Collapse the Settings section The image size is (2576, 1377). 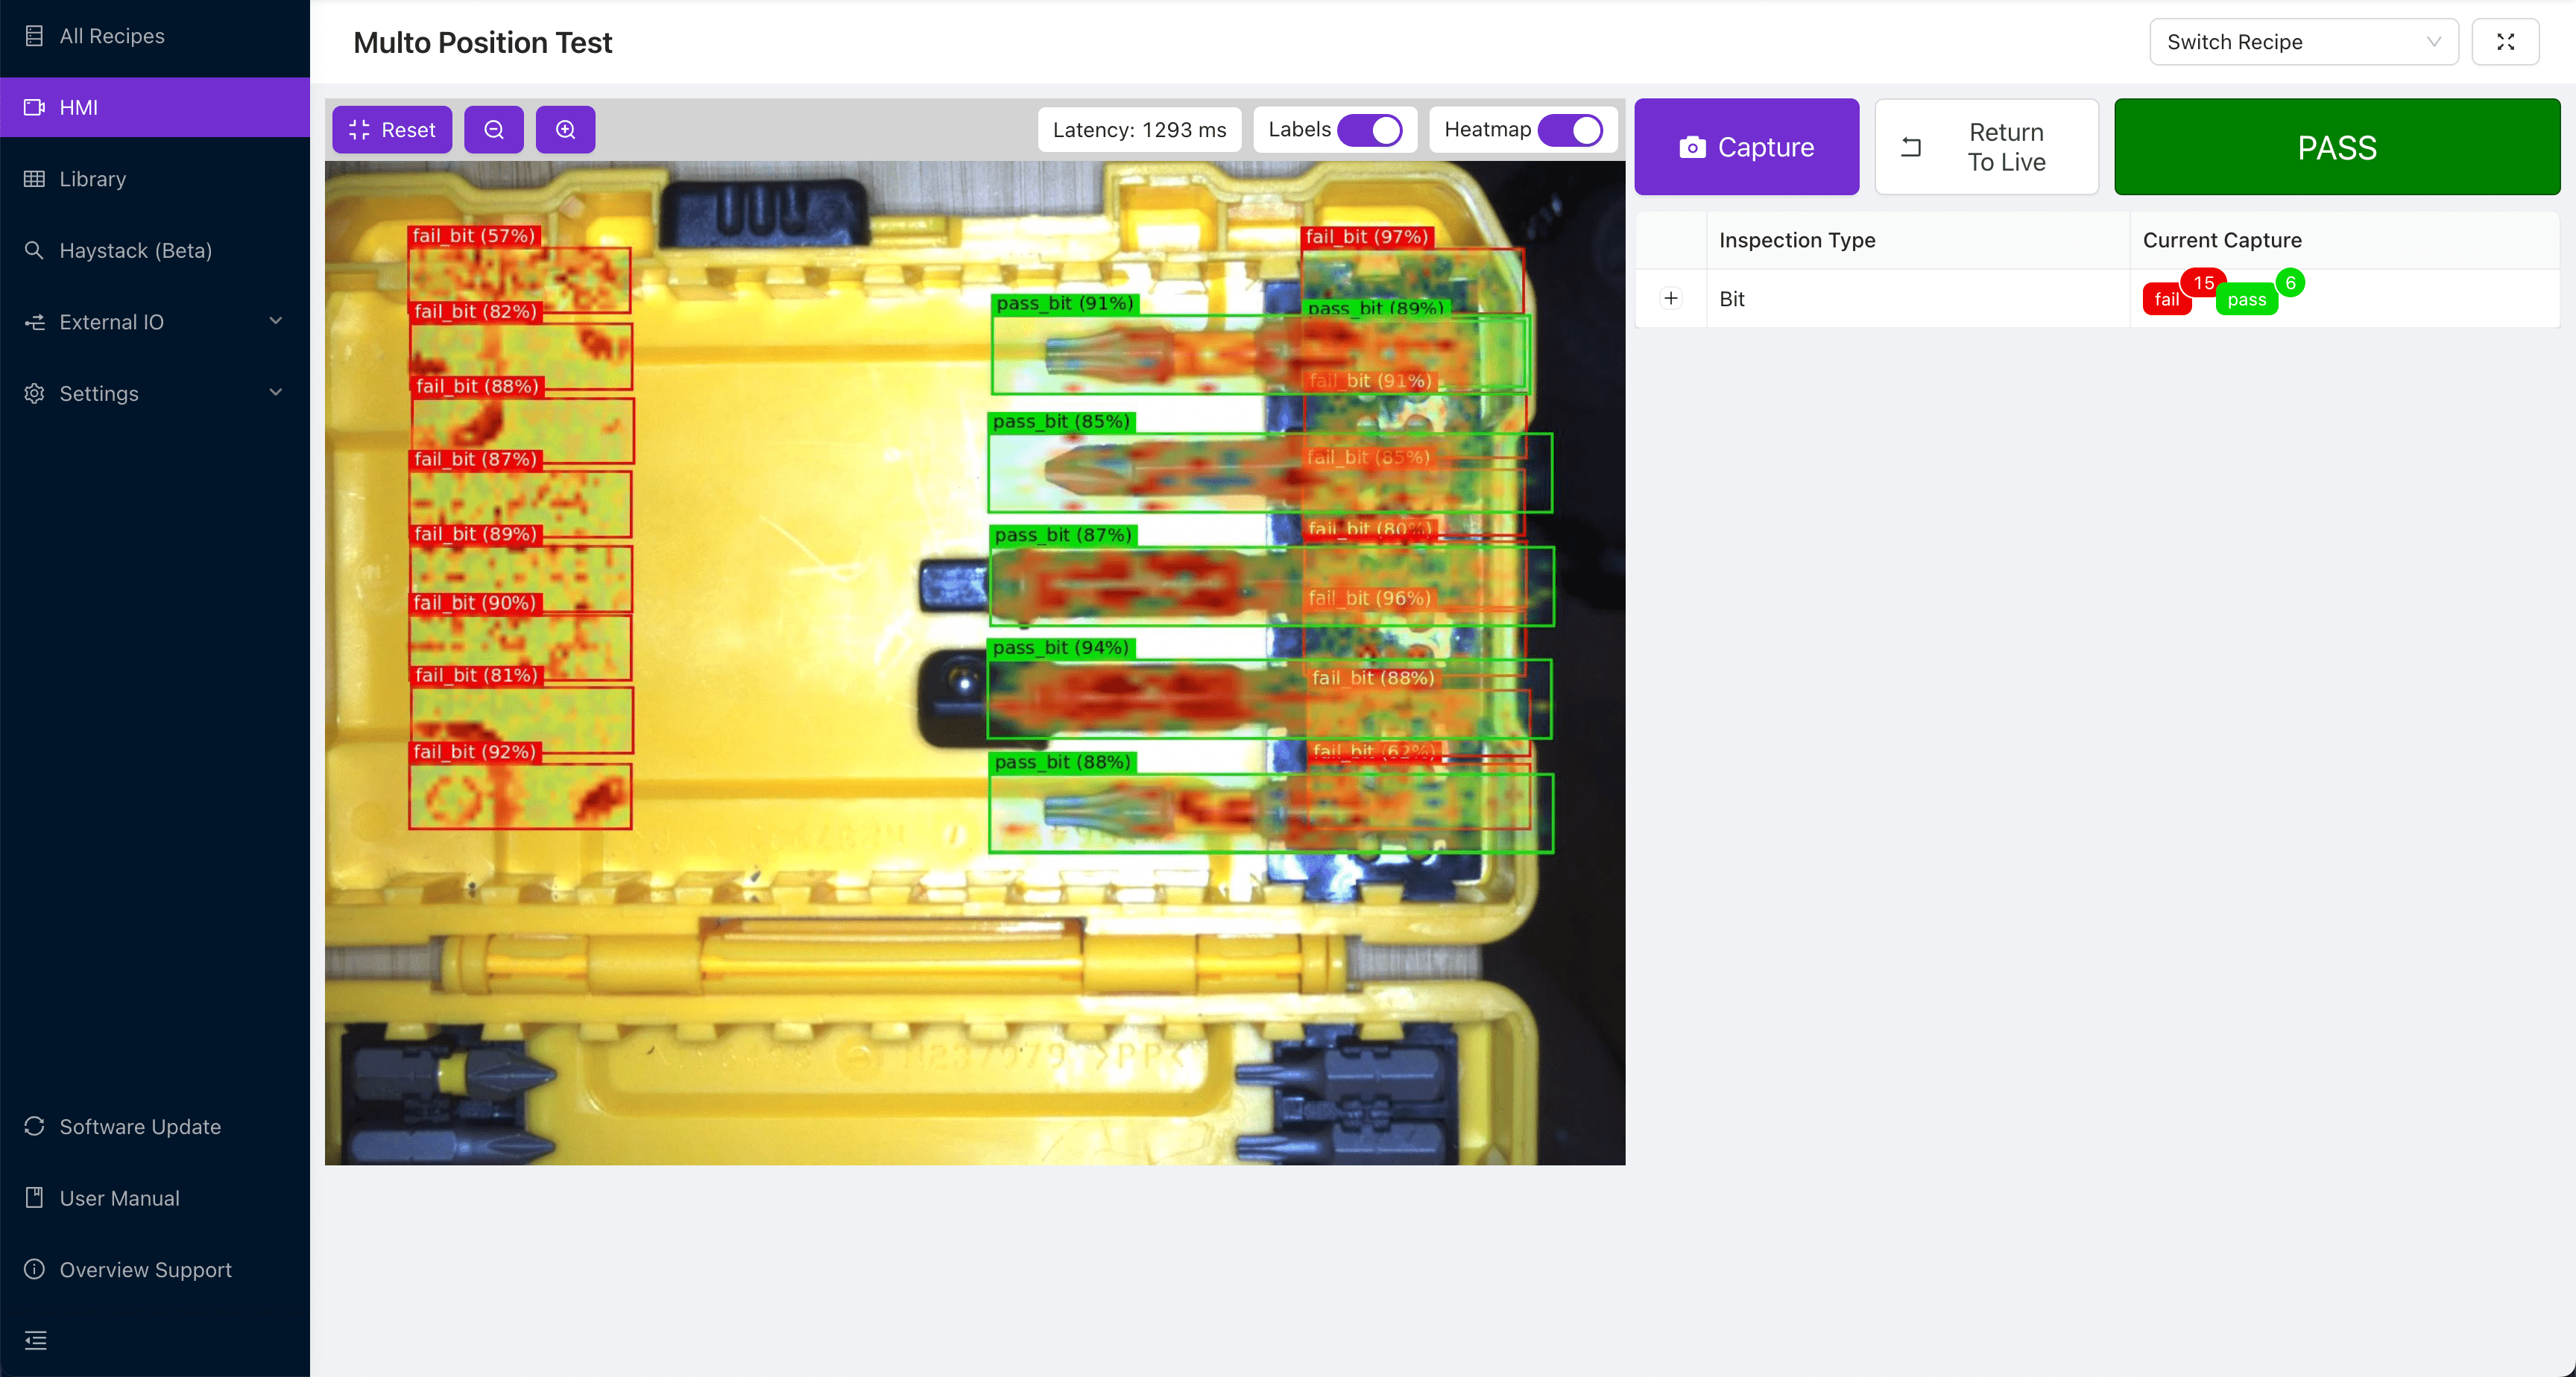click(277, 393)
